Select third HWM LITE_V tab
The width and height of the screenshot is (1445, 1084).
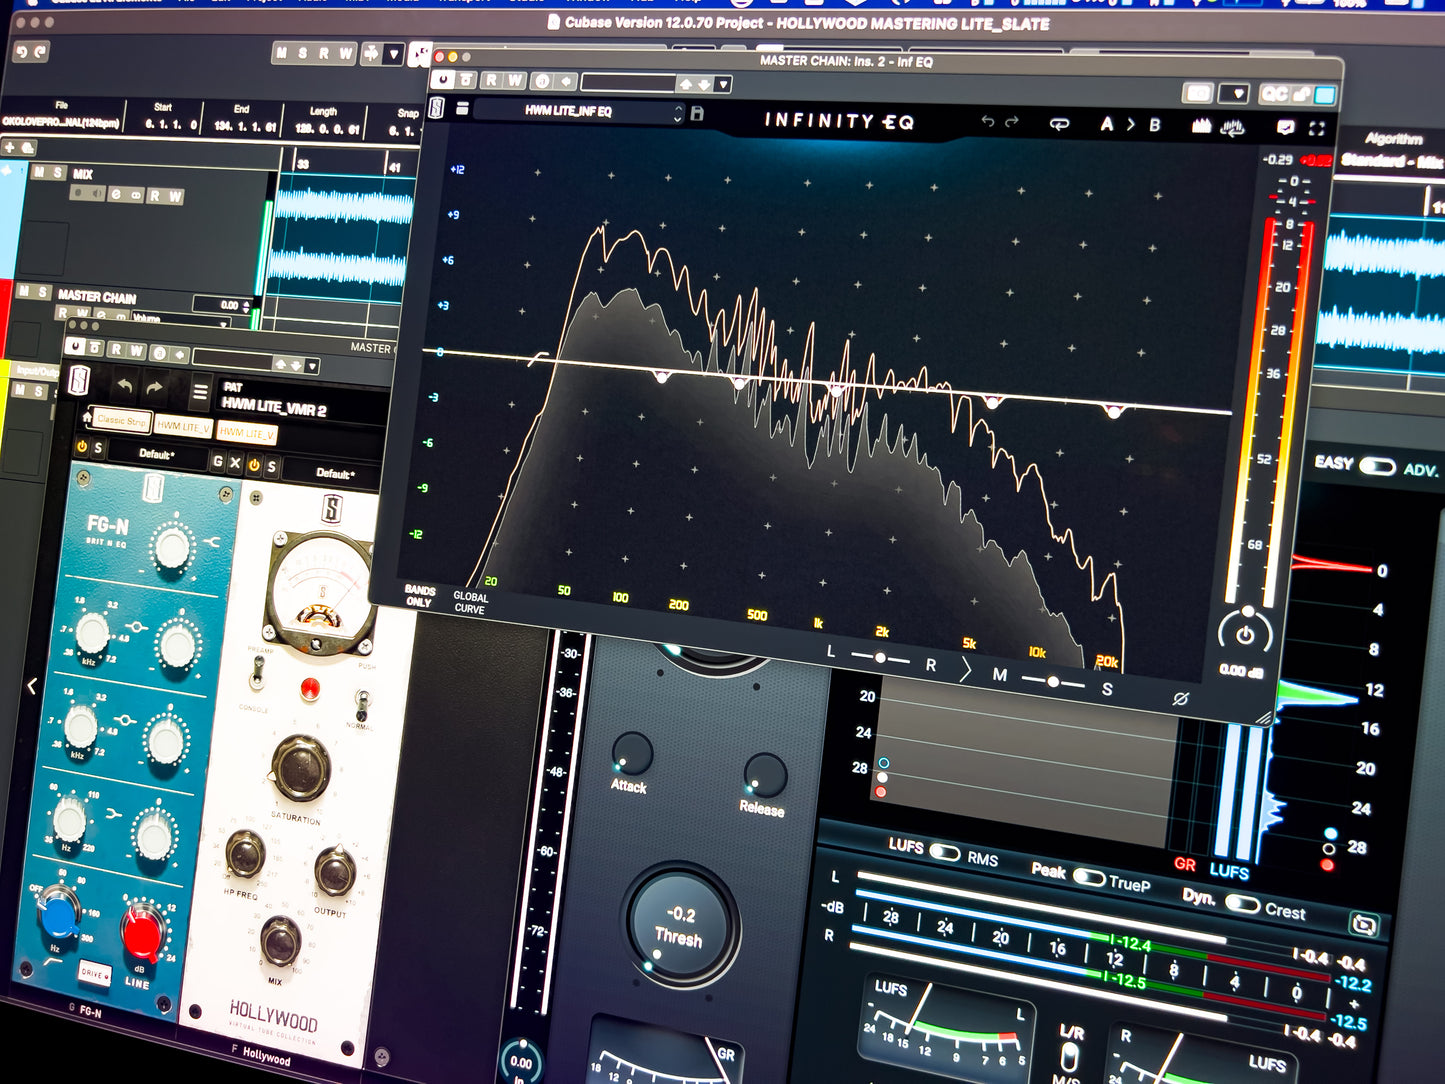[246, 432]
